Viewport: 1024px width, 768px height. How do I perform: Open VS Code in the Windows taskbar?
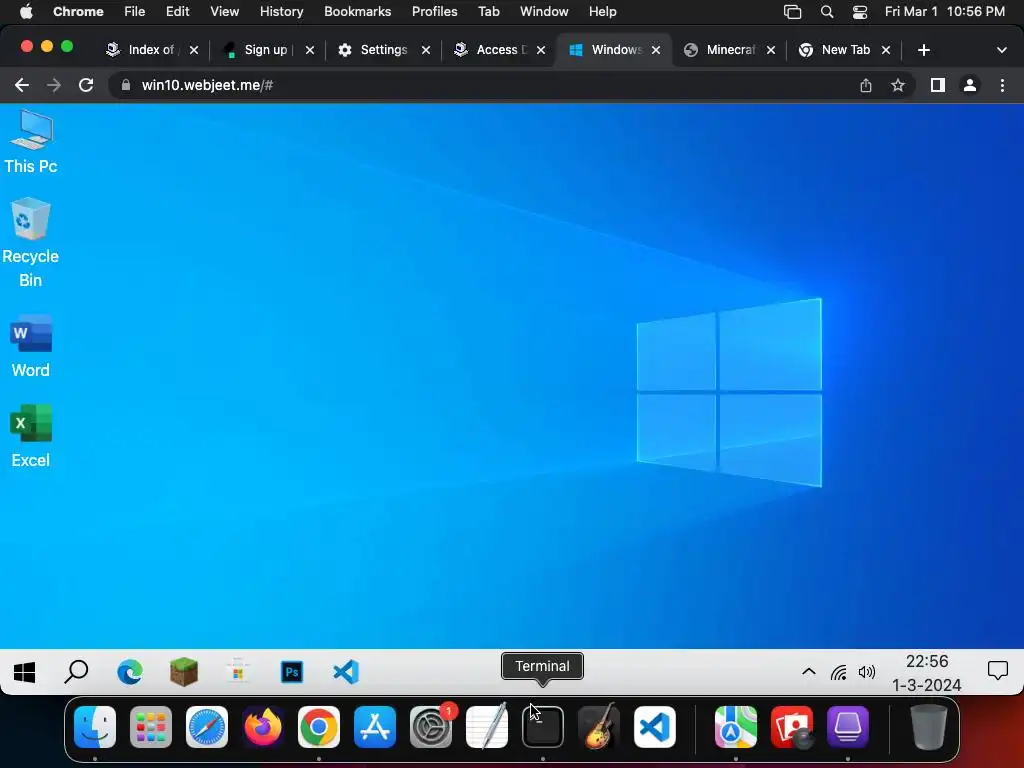point(346,672)
